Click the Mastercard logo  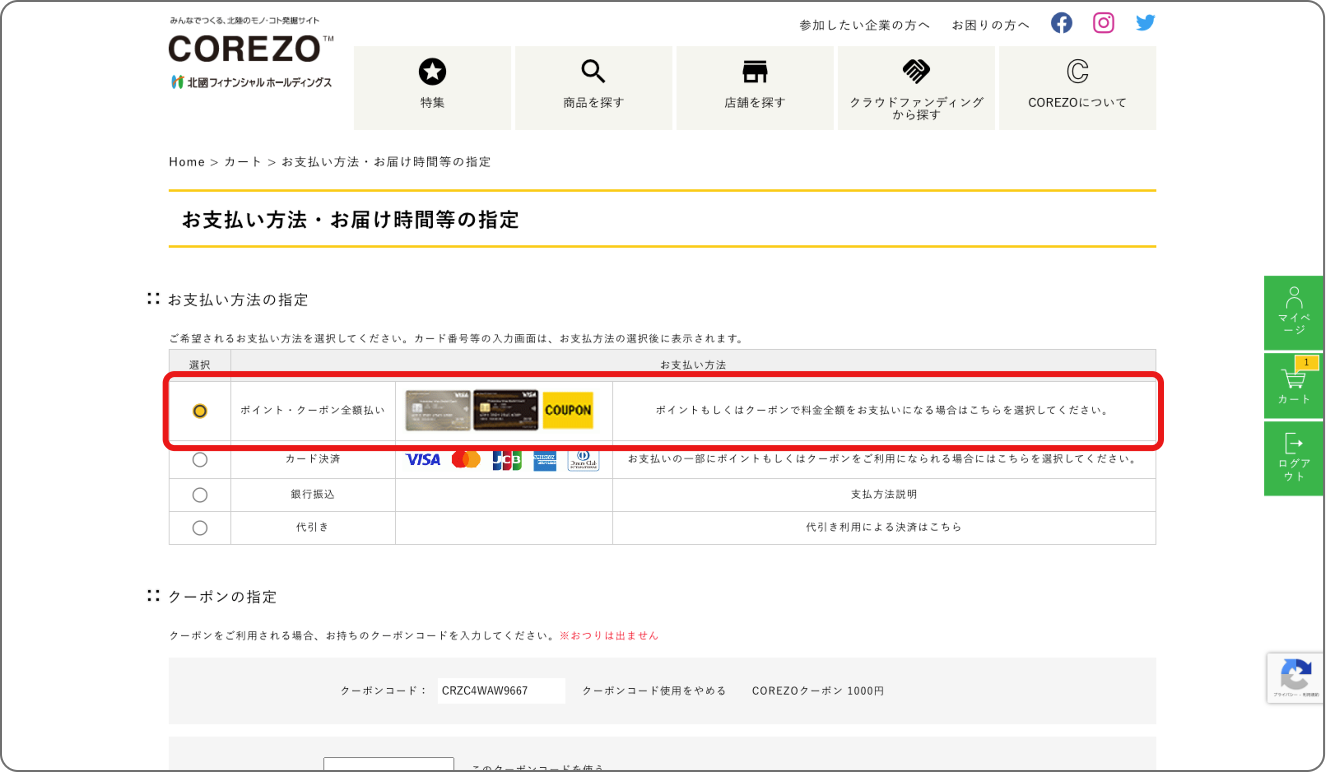coord(466,459)
